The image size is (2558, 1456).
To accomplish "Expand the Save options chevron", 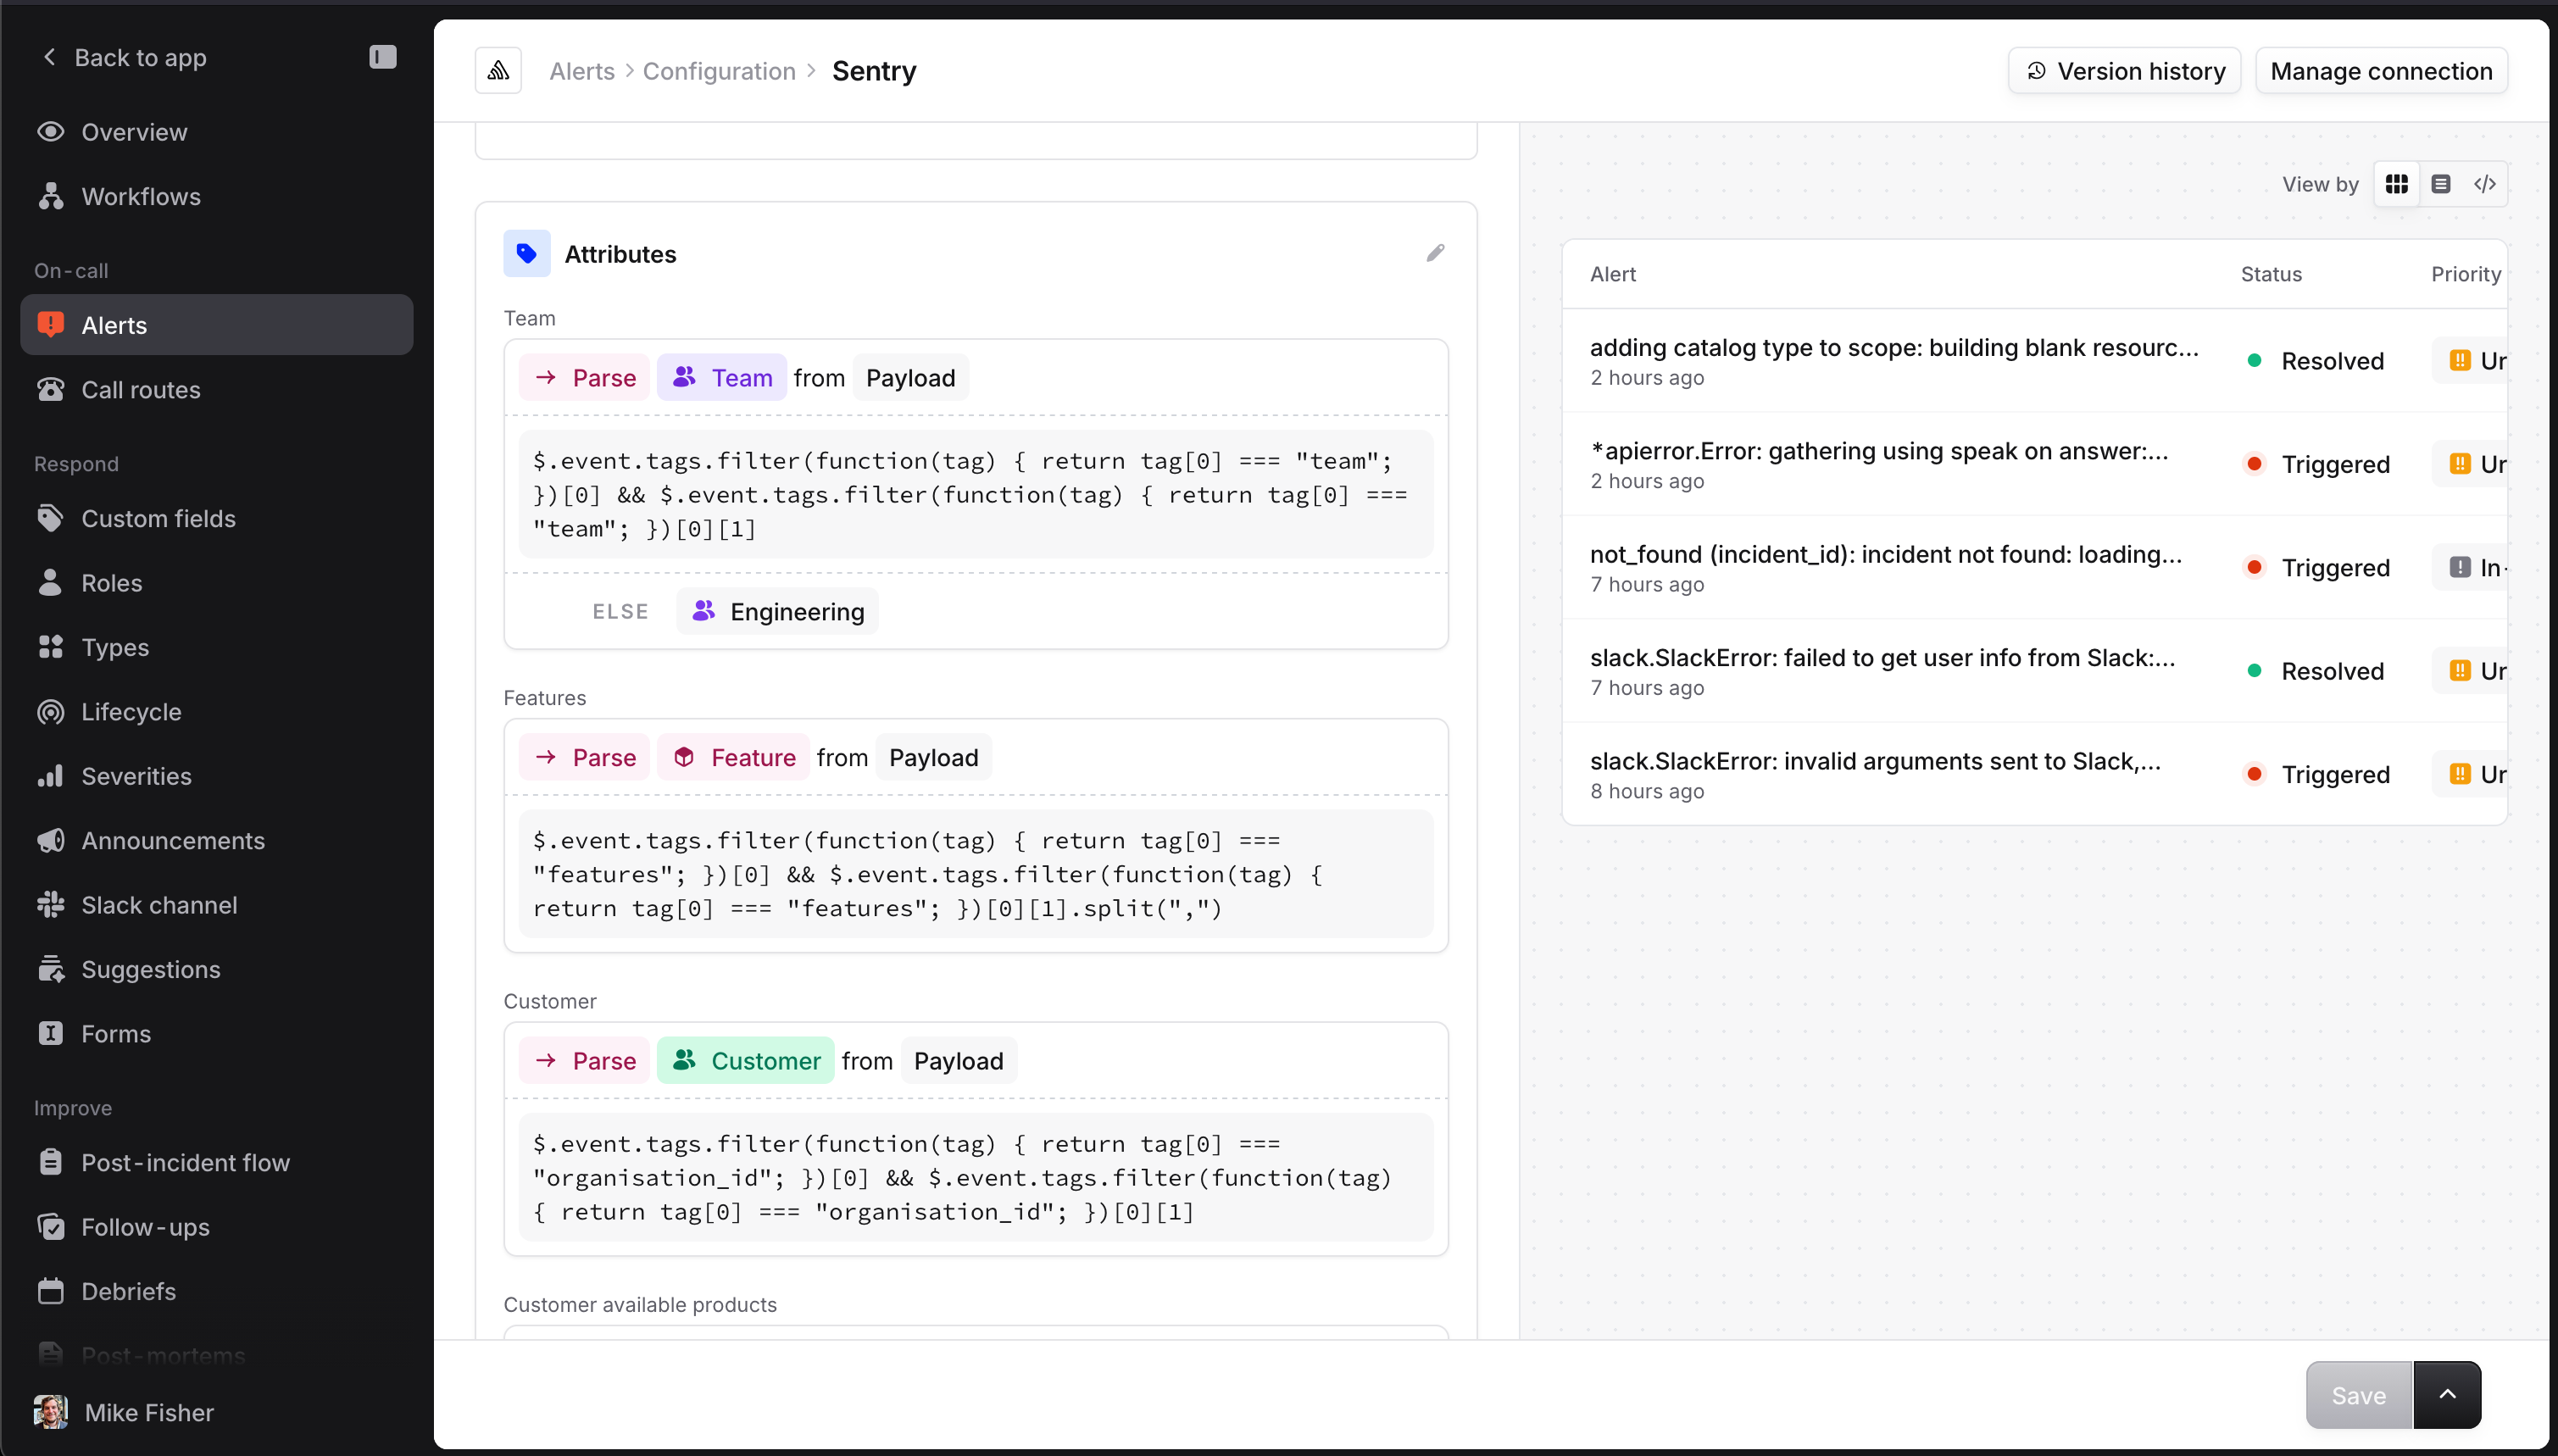I will (x=2447, y=1394).
